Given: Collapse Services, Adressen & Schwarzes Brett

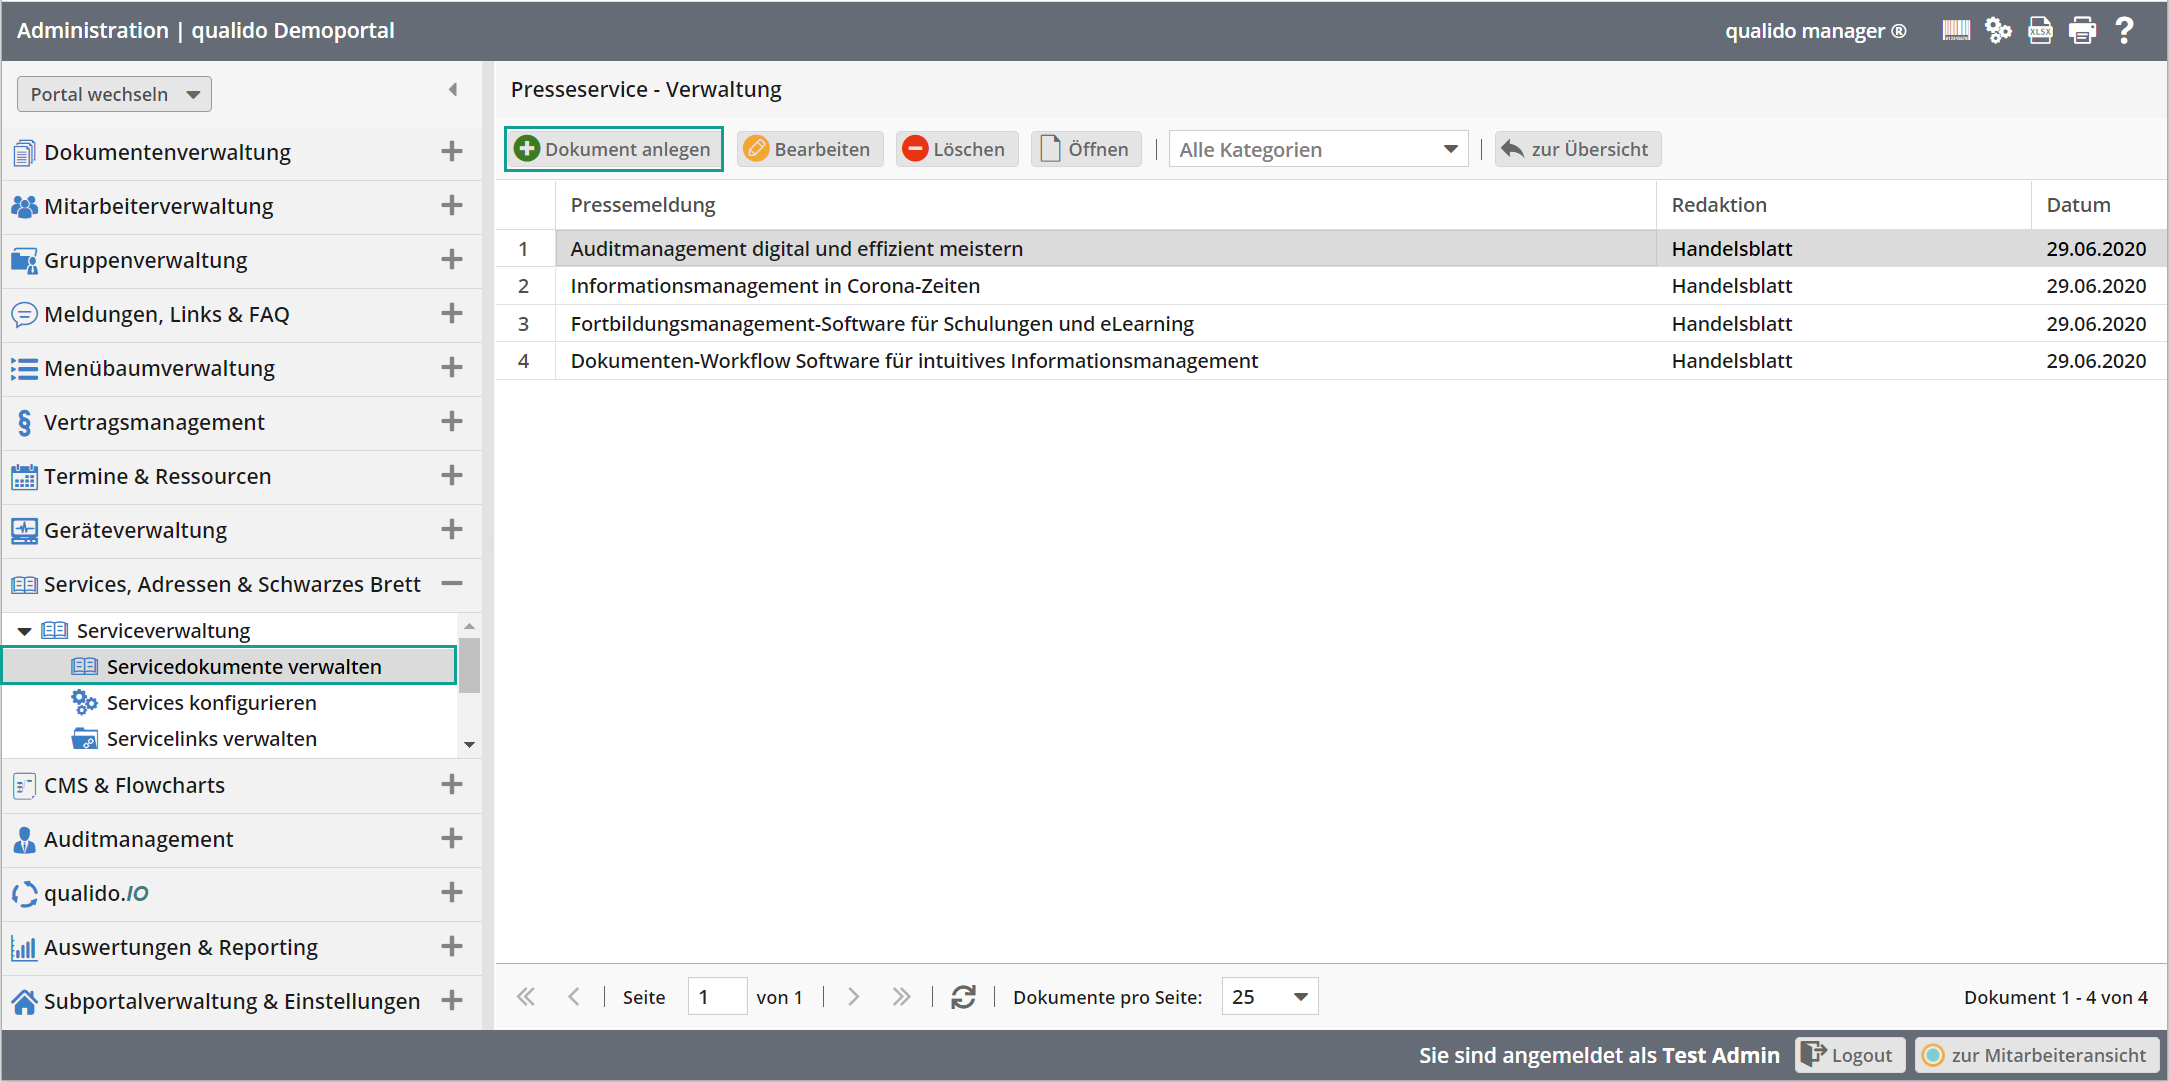Looking at the screenshot, I should point(452,584).
